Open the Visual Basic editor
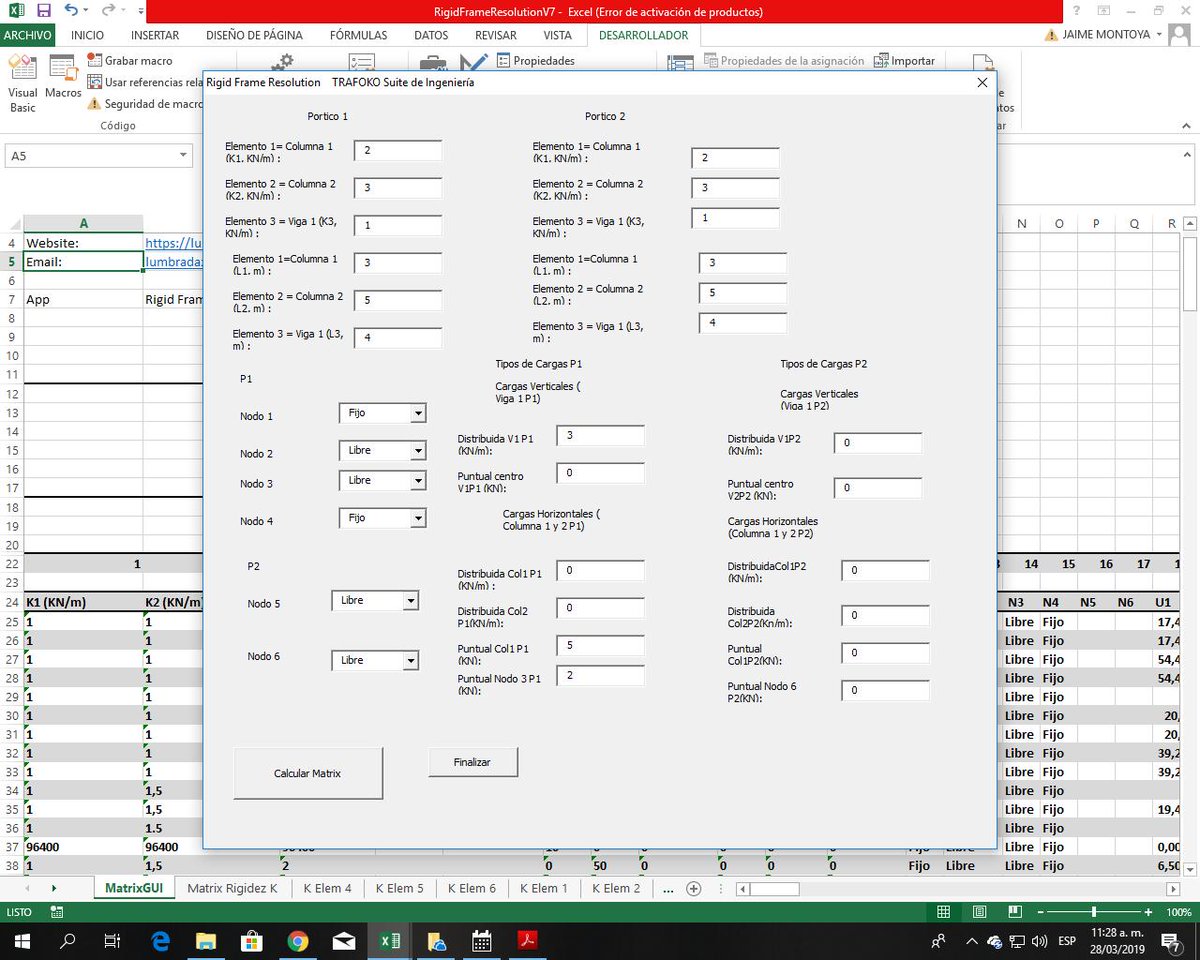 pyautogui.click(x=22, y=84)
